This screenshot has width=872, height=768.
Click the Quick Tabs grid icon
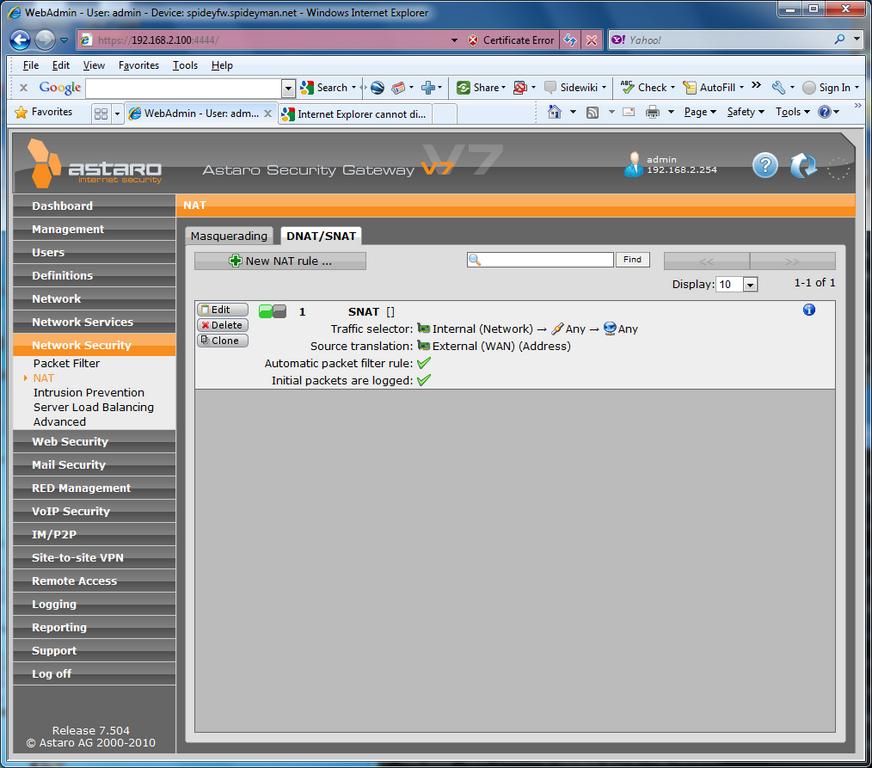click(x=101, y=113)
